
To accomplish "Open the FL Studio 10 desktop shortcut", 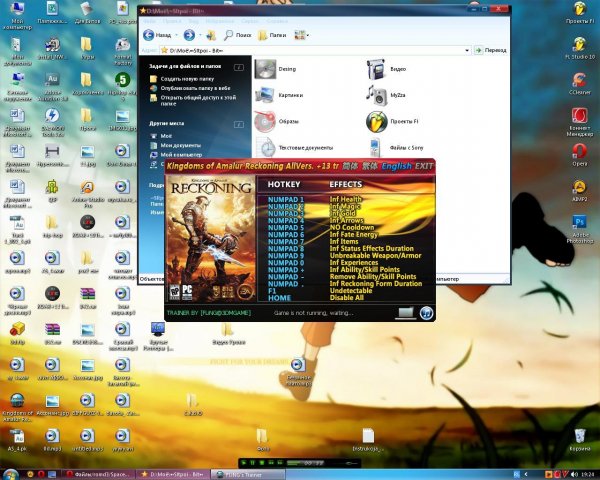I will (579, 48).
